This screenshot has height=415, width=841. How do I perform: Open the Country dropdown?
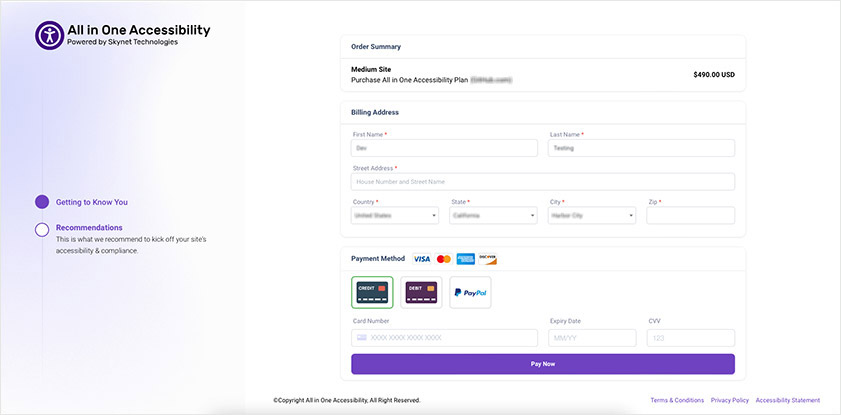tap(395, 216)
